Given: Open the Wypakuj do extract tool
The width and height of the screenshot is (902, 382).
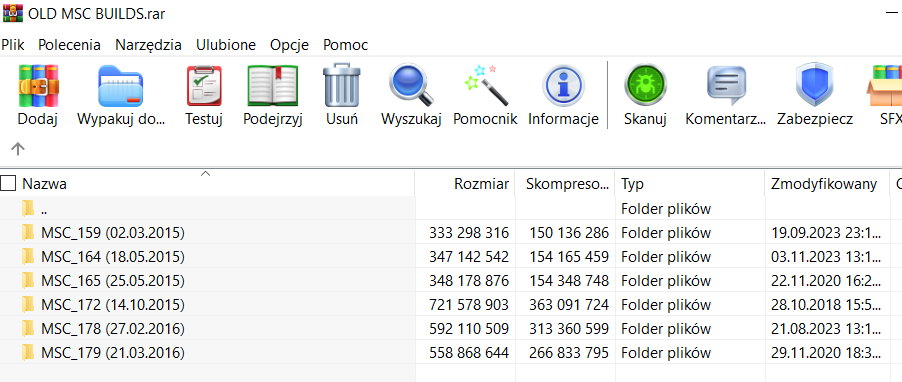Looking at the screenshot, I should [120, 86].
